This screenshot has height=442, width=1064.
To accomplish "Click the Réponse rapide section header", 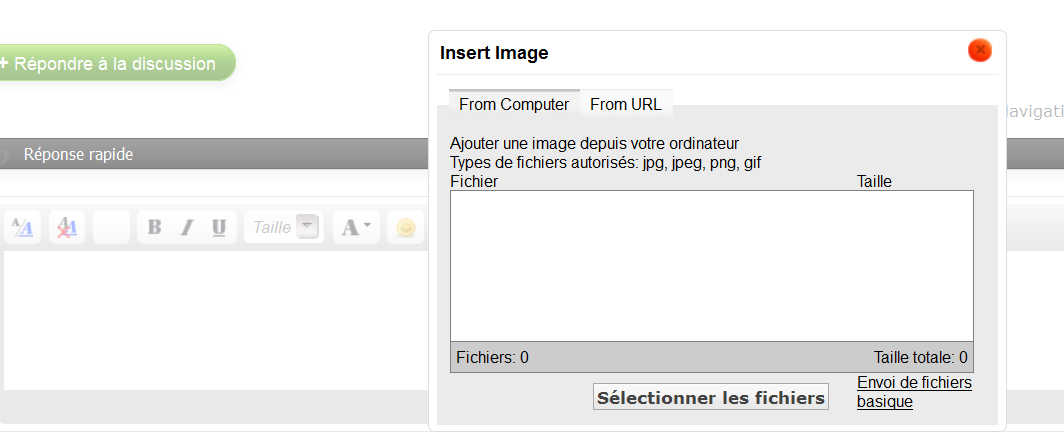I will 78,155.
